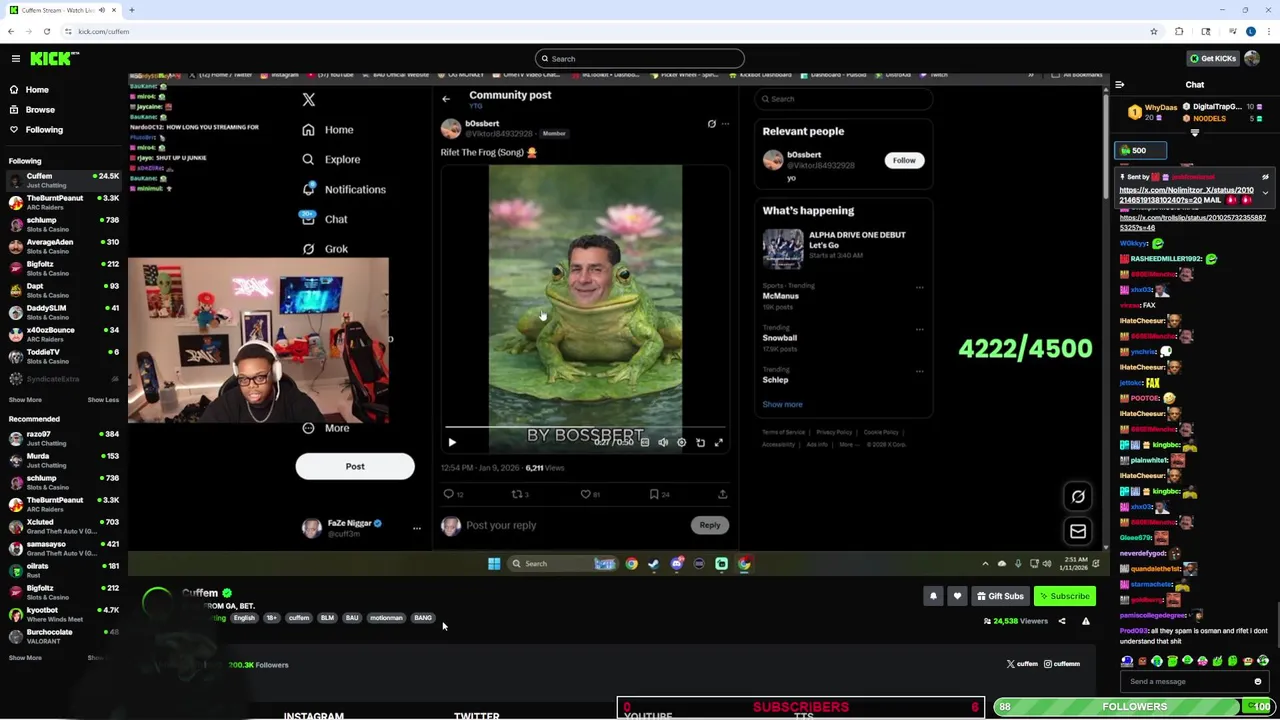Expand Recommended list with Show more
Image resolution: width=1280 pixels, height=720 pixels.
(25, 658)
